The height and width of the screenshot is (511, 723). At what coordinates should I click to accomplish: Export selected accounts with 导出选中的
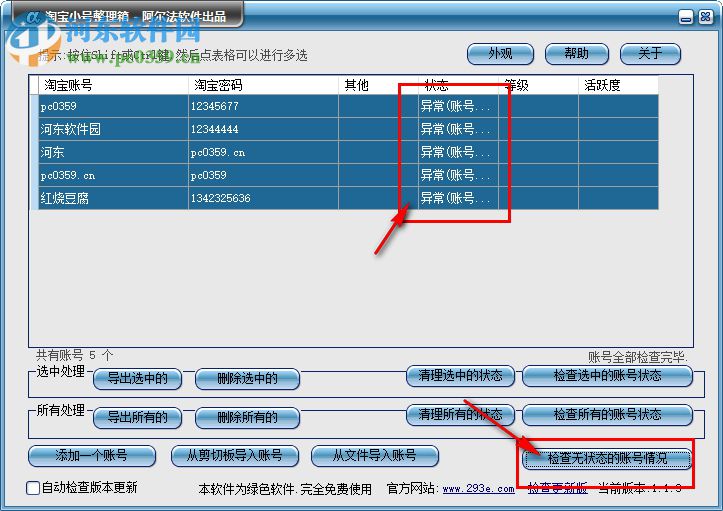pos(137,379)
